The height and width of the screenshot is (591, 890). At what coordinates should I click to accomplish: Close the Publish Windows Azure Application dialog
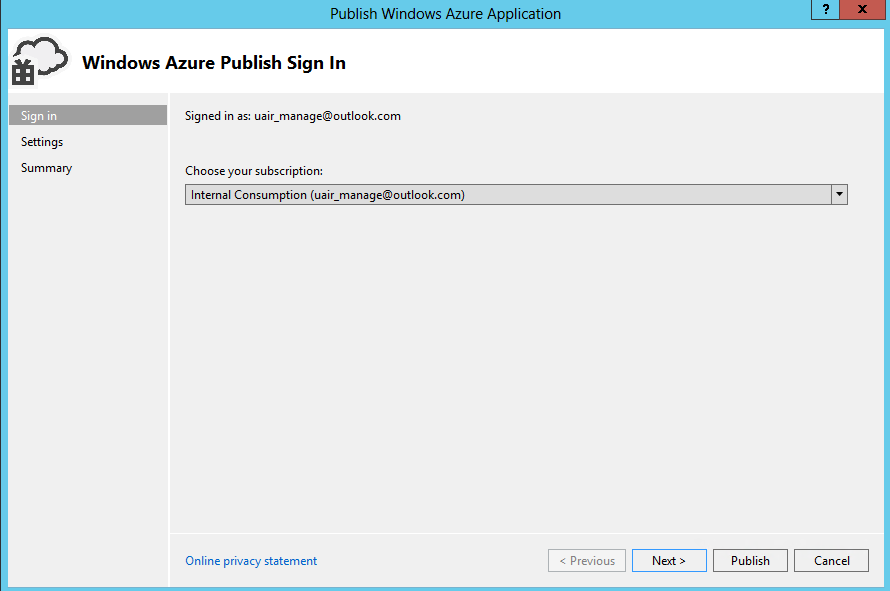(860, 9)
